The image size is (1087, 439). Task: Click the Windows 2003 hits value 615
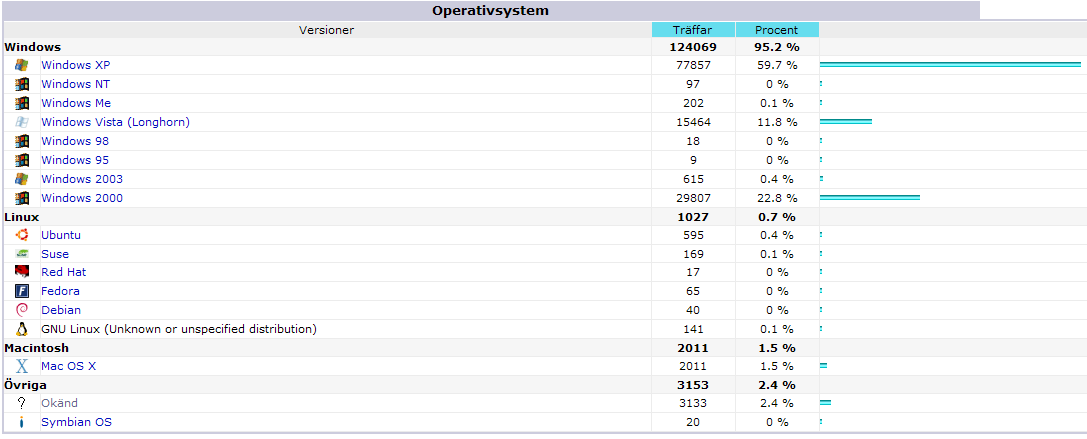(693, 179)
